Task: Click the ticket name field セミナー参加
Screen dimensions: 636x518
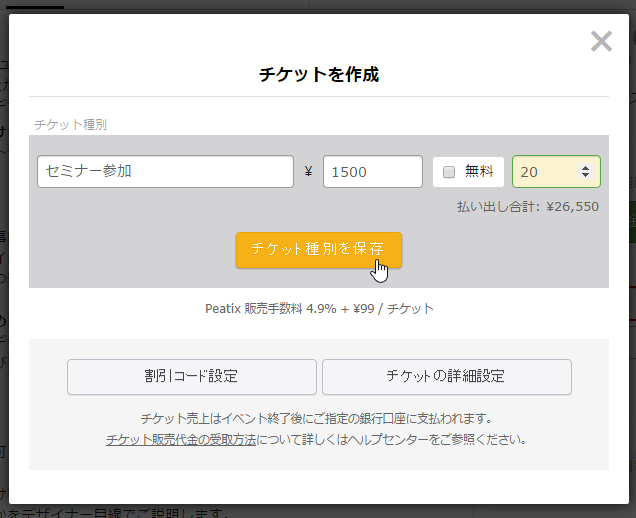Action: pos(165,171)
